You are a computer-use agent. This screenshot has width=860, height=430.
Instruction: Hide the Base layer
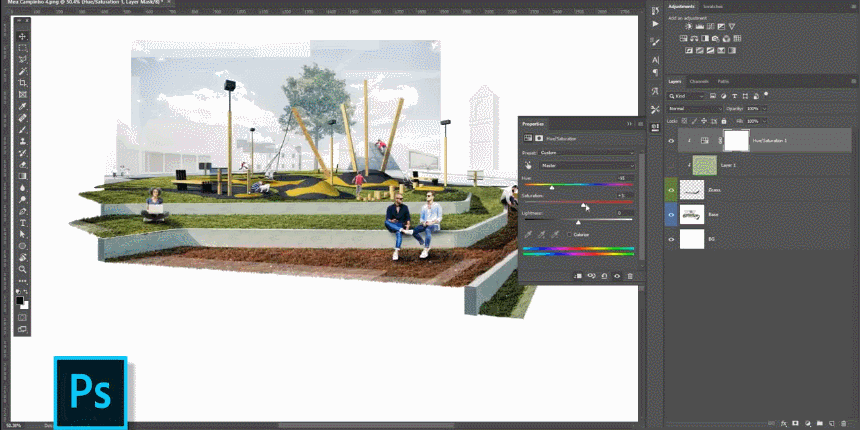click(671, 214)
